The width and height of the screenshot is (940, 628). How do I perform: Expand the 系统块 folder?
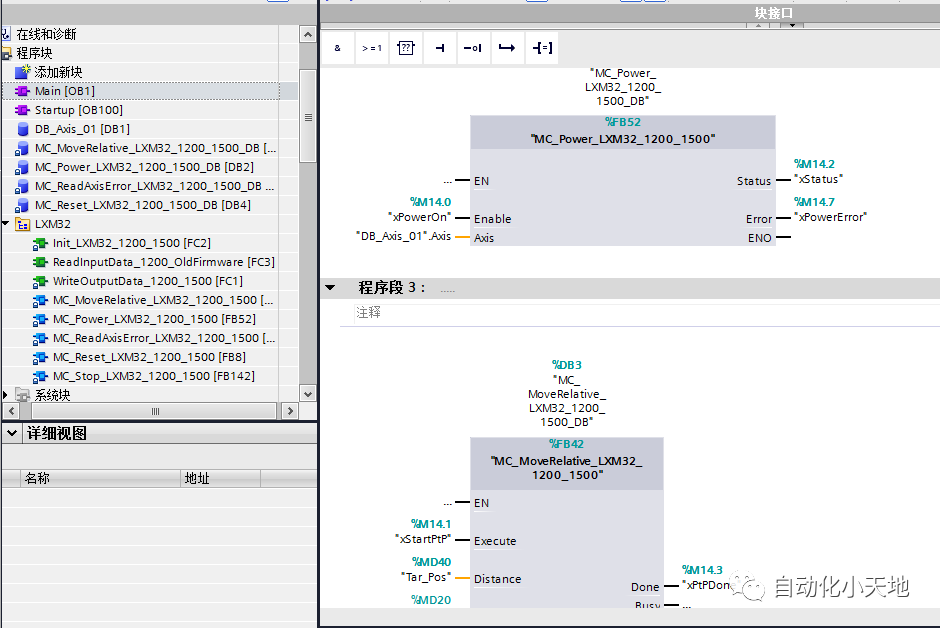pyautogui.click(x=7, y=395)
